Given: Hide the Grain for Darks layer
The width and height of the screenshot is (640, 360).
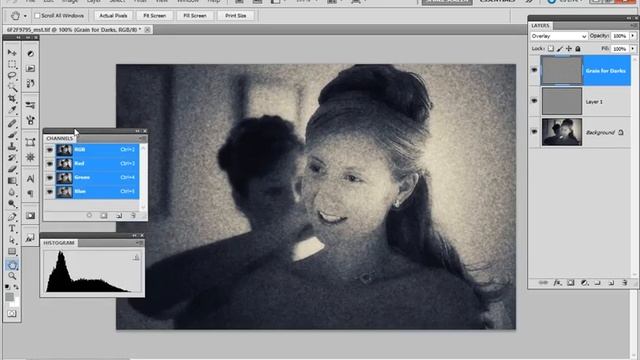Looking at the screenshot, I should tap(534, 70).
